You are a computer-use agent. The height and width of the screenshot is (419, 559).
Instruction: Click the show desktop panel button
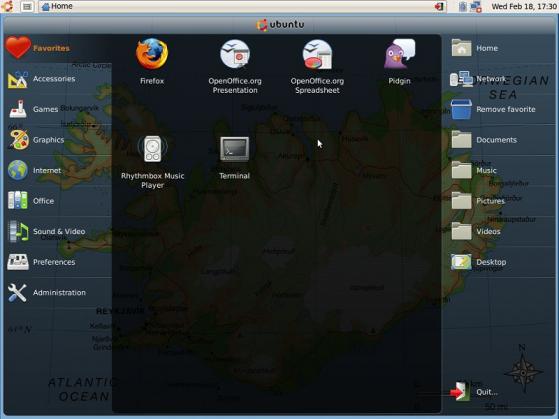pyautogui.click(x=27, y=6)
